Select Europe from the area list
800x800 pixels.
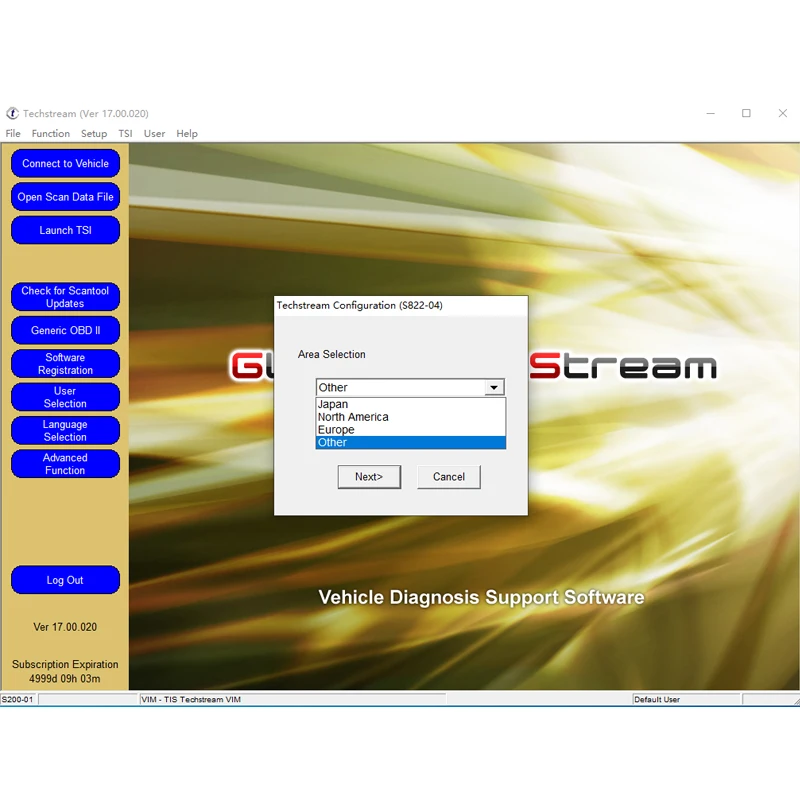pyautogui.click(x=411, y=430)
